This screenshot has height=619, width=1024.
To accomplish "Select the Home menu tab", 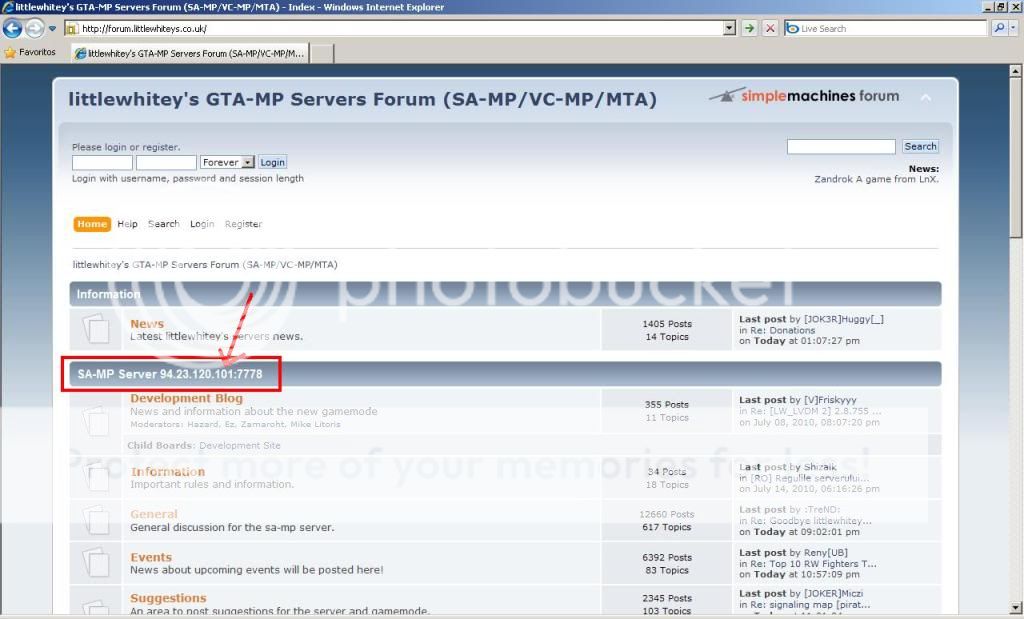I will point(91,224).
